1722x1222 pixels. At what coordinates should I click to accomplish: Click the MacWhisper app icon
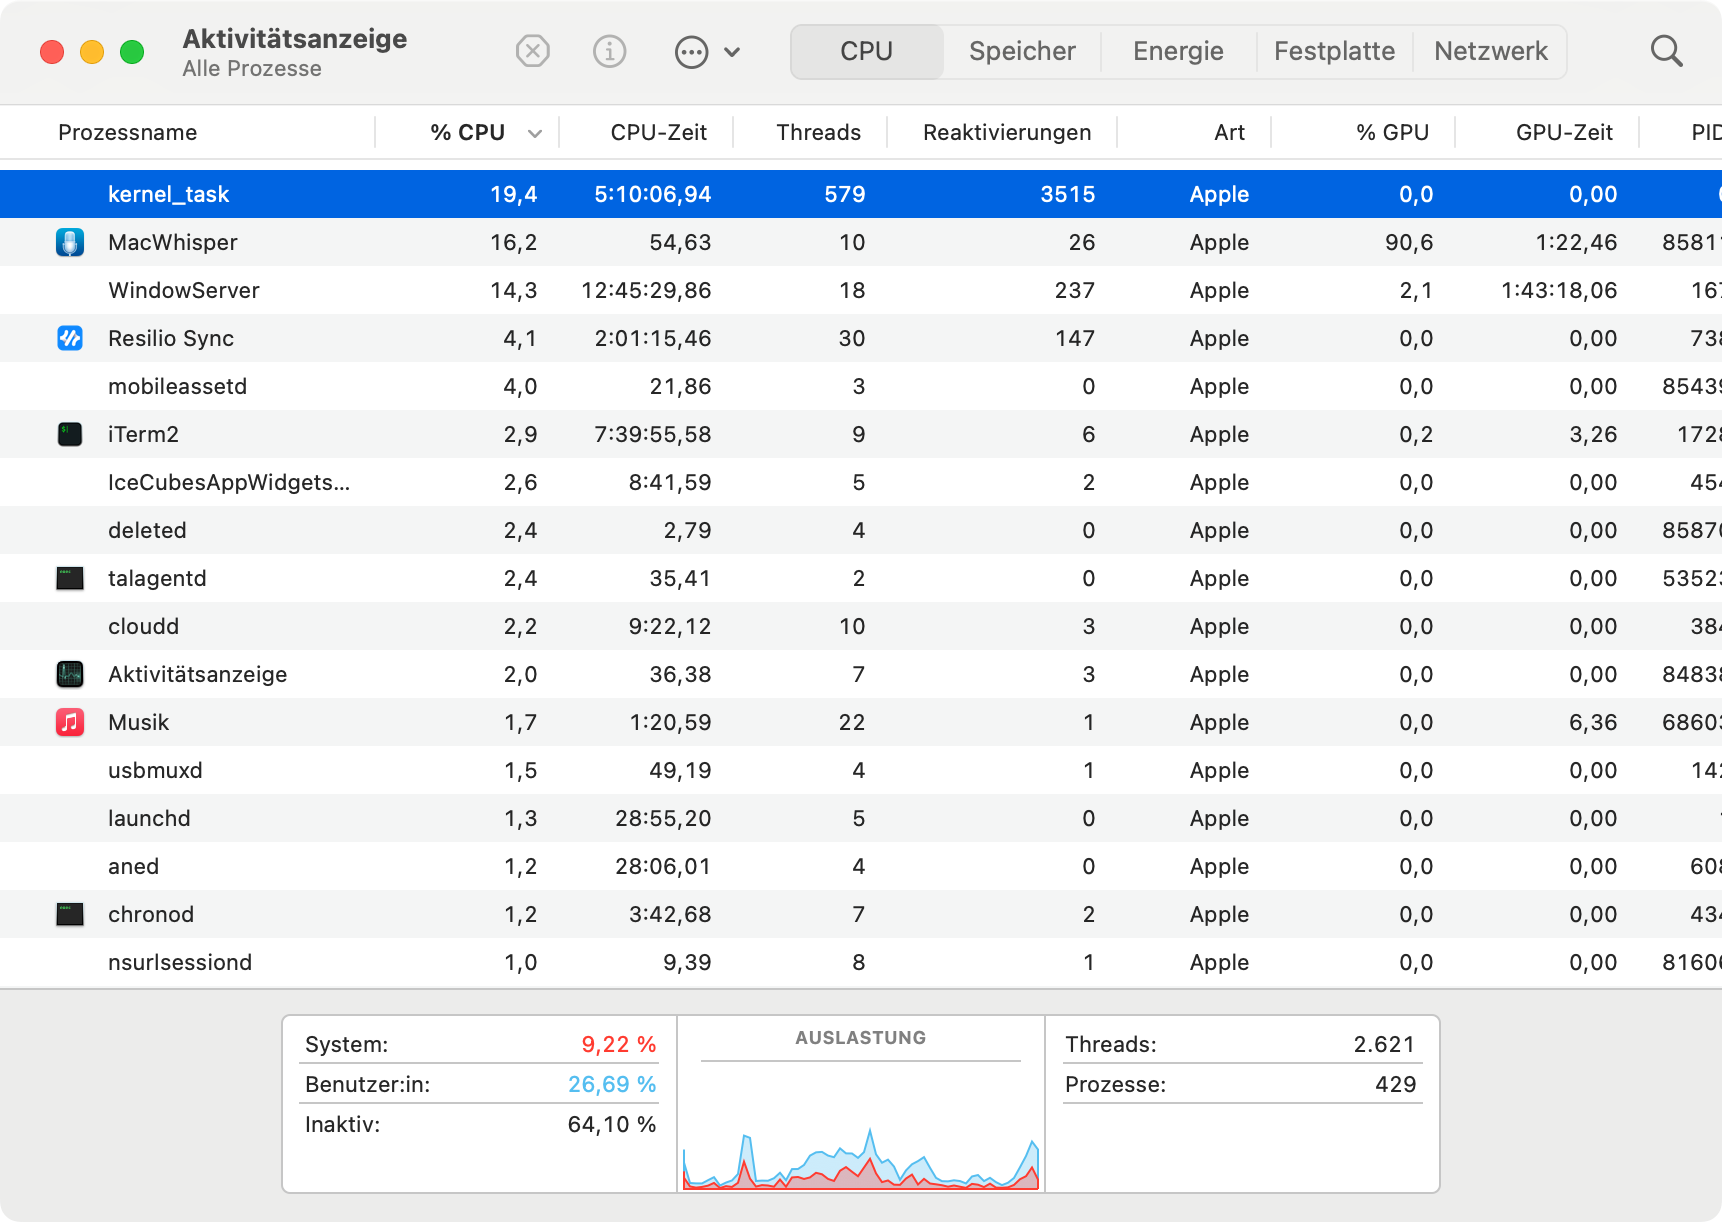(70, 242)
